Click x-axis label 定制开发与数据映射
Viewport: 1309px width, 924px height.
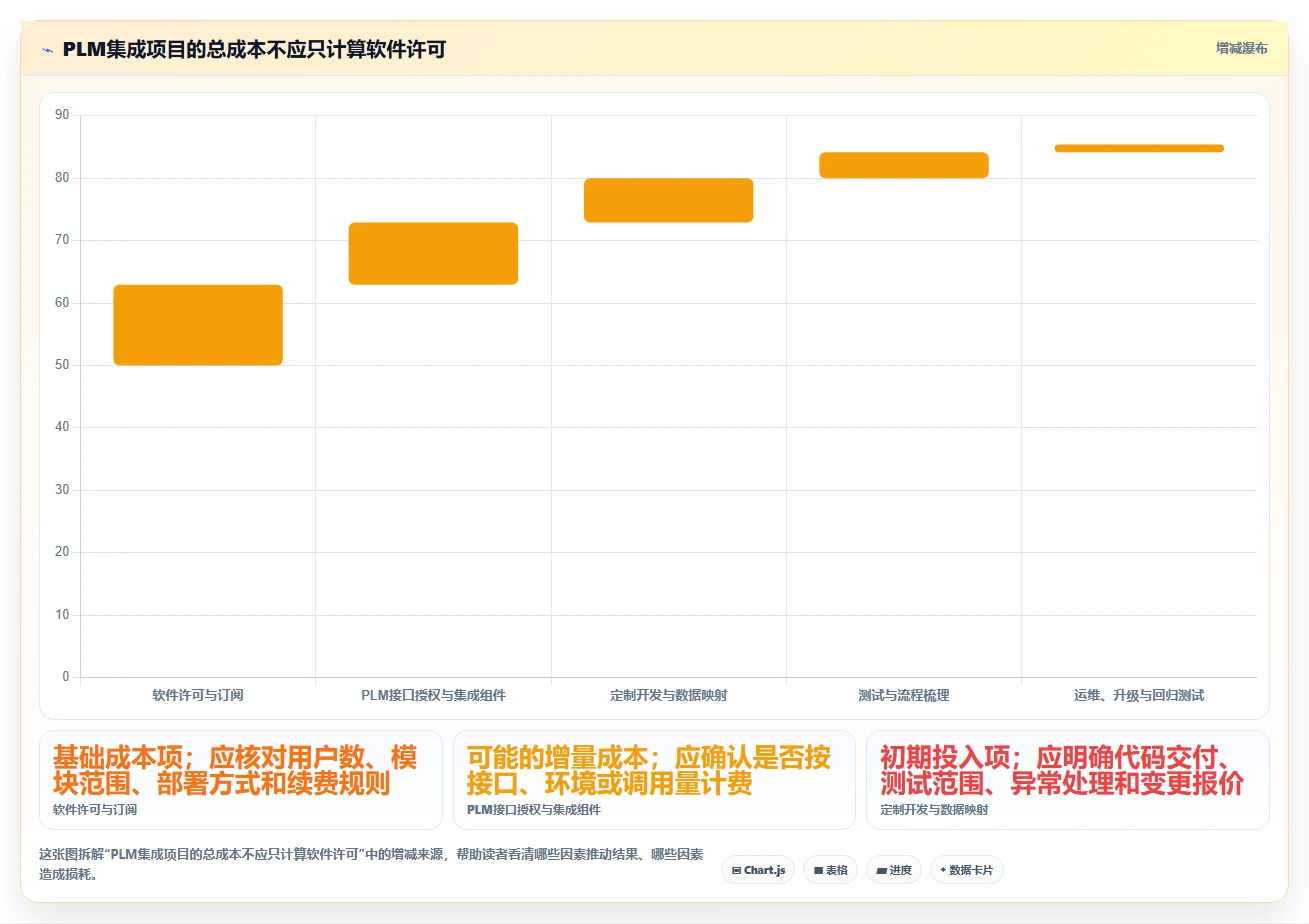coord(668,695)
